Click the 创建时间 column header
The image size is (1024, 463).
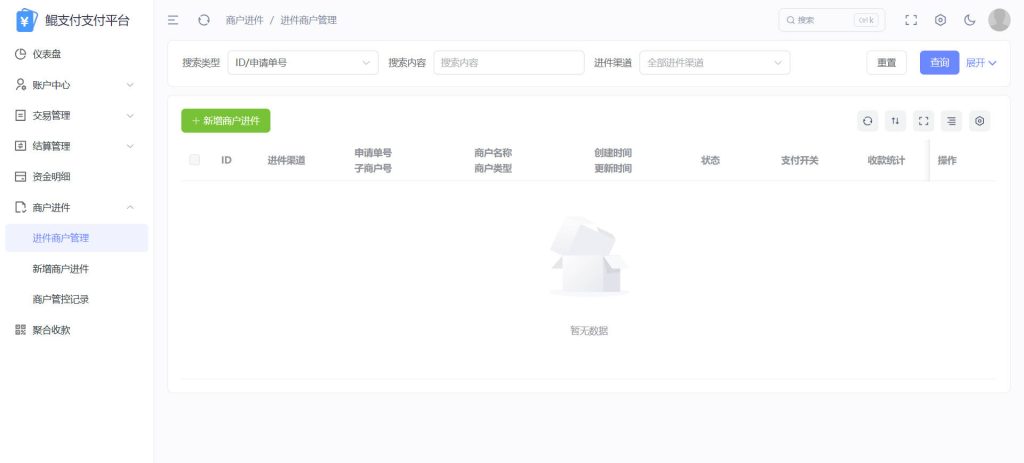click(613, 152)
